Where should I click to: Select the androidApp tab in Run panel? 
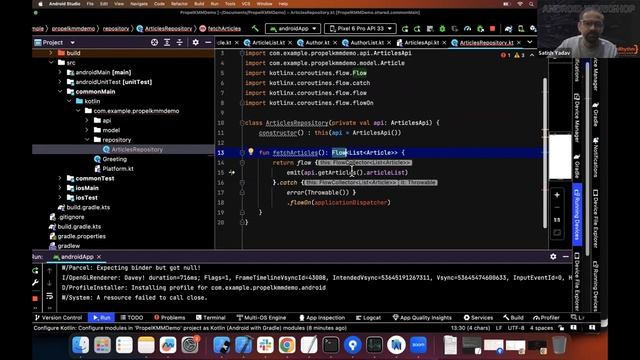(x=77, y=257)
